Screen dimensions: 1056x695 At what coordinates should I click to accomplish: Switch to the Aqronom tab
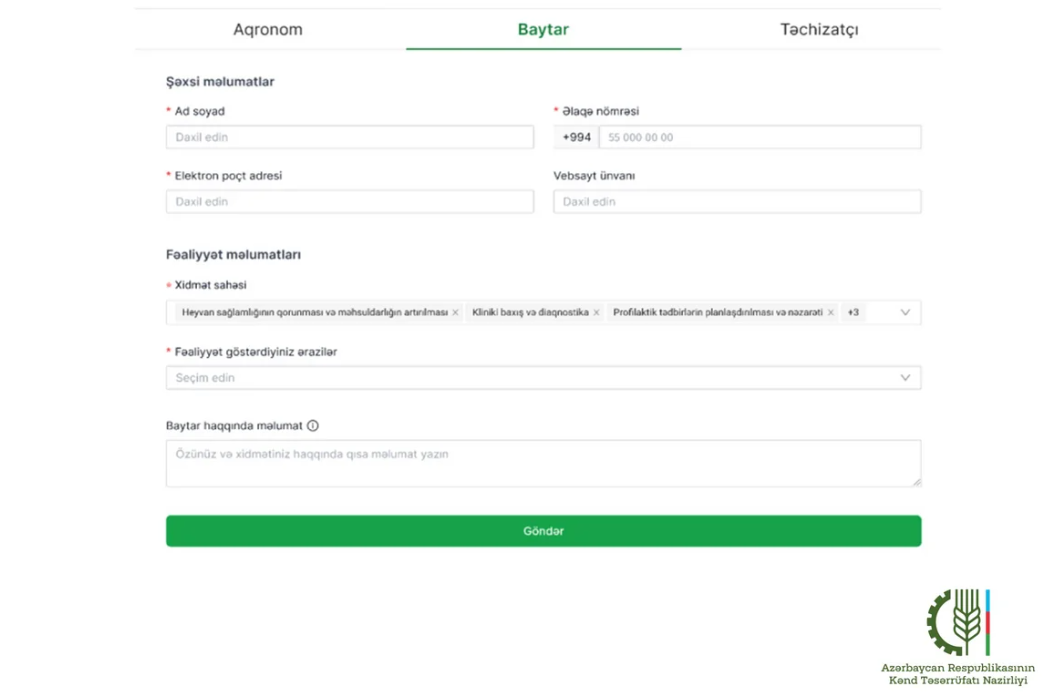click(x=268, y=30)
